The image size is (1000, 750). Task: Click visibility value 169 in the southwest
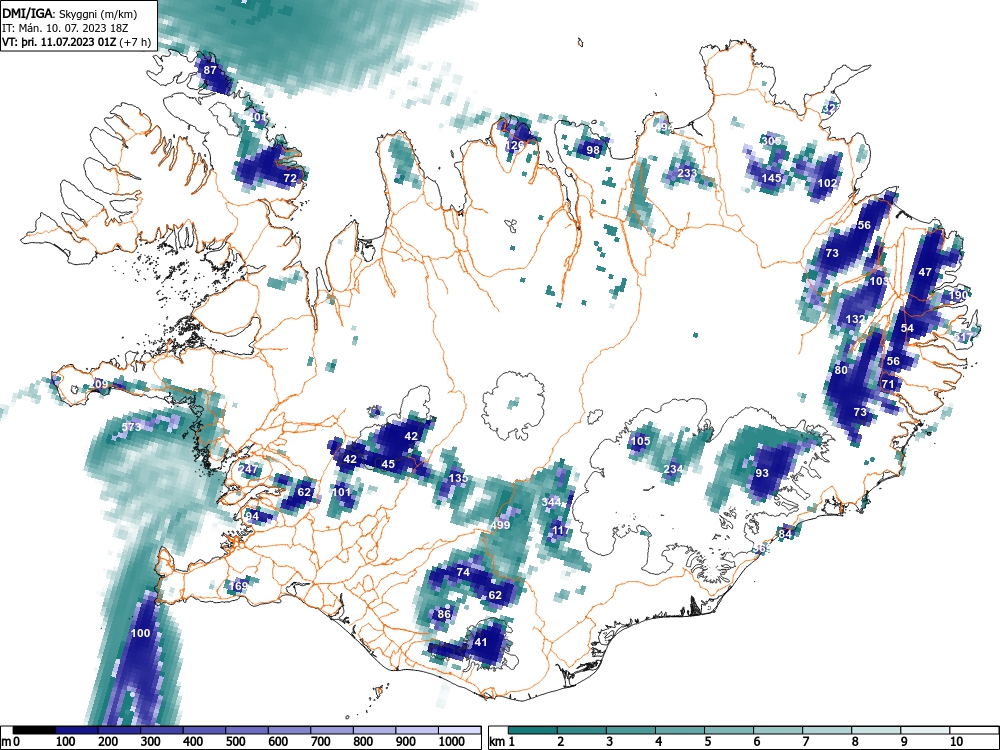tap(238, 586)
